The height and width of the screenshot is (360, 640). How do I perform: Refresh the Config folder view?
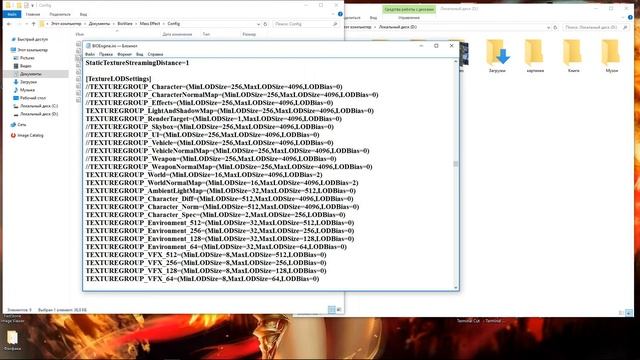[265, 24]
